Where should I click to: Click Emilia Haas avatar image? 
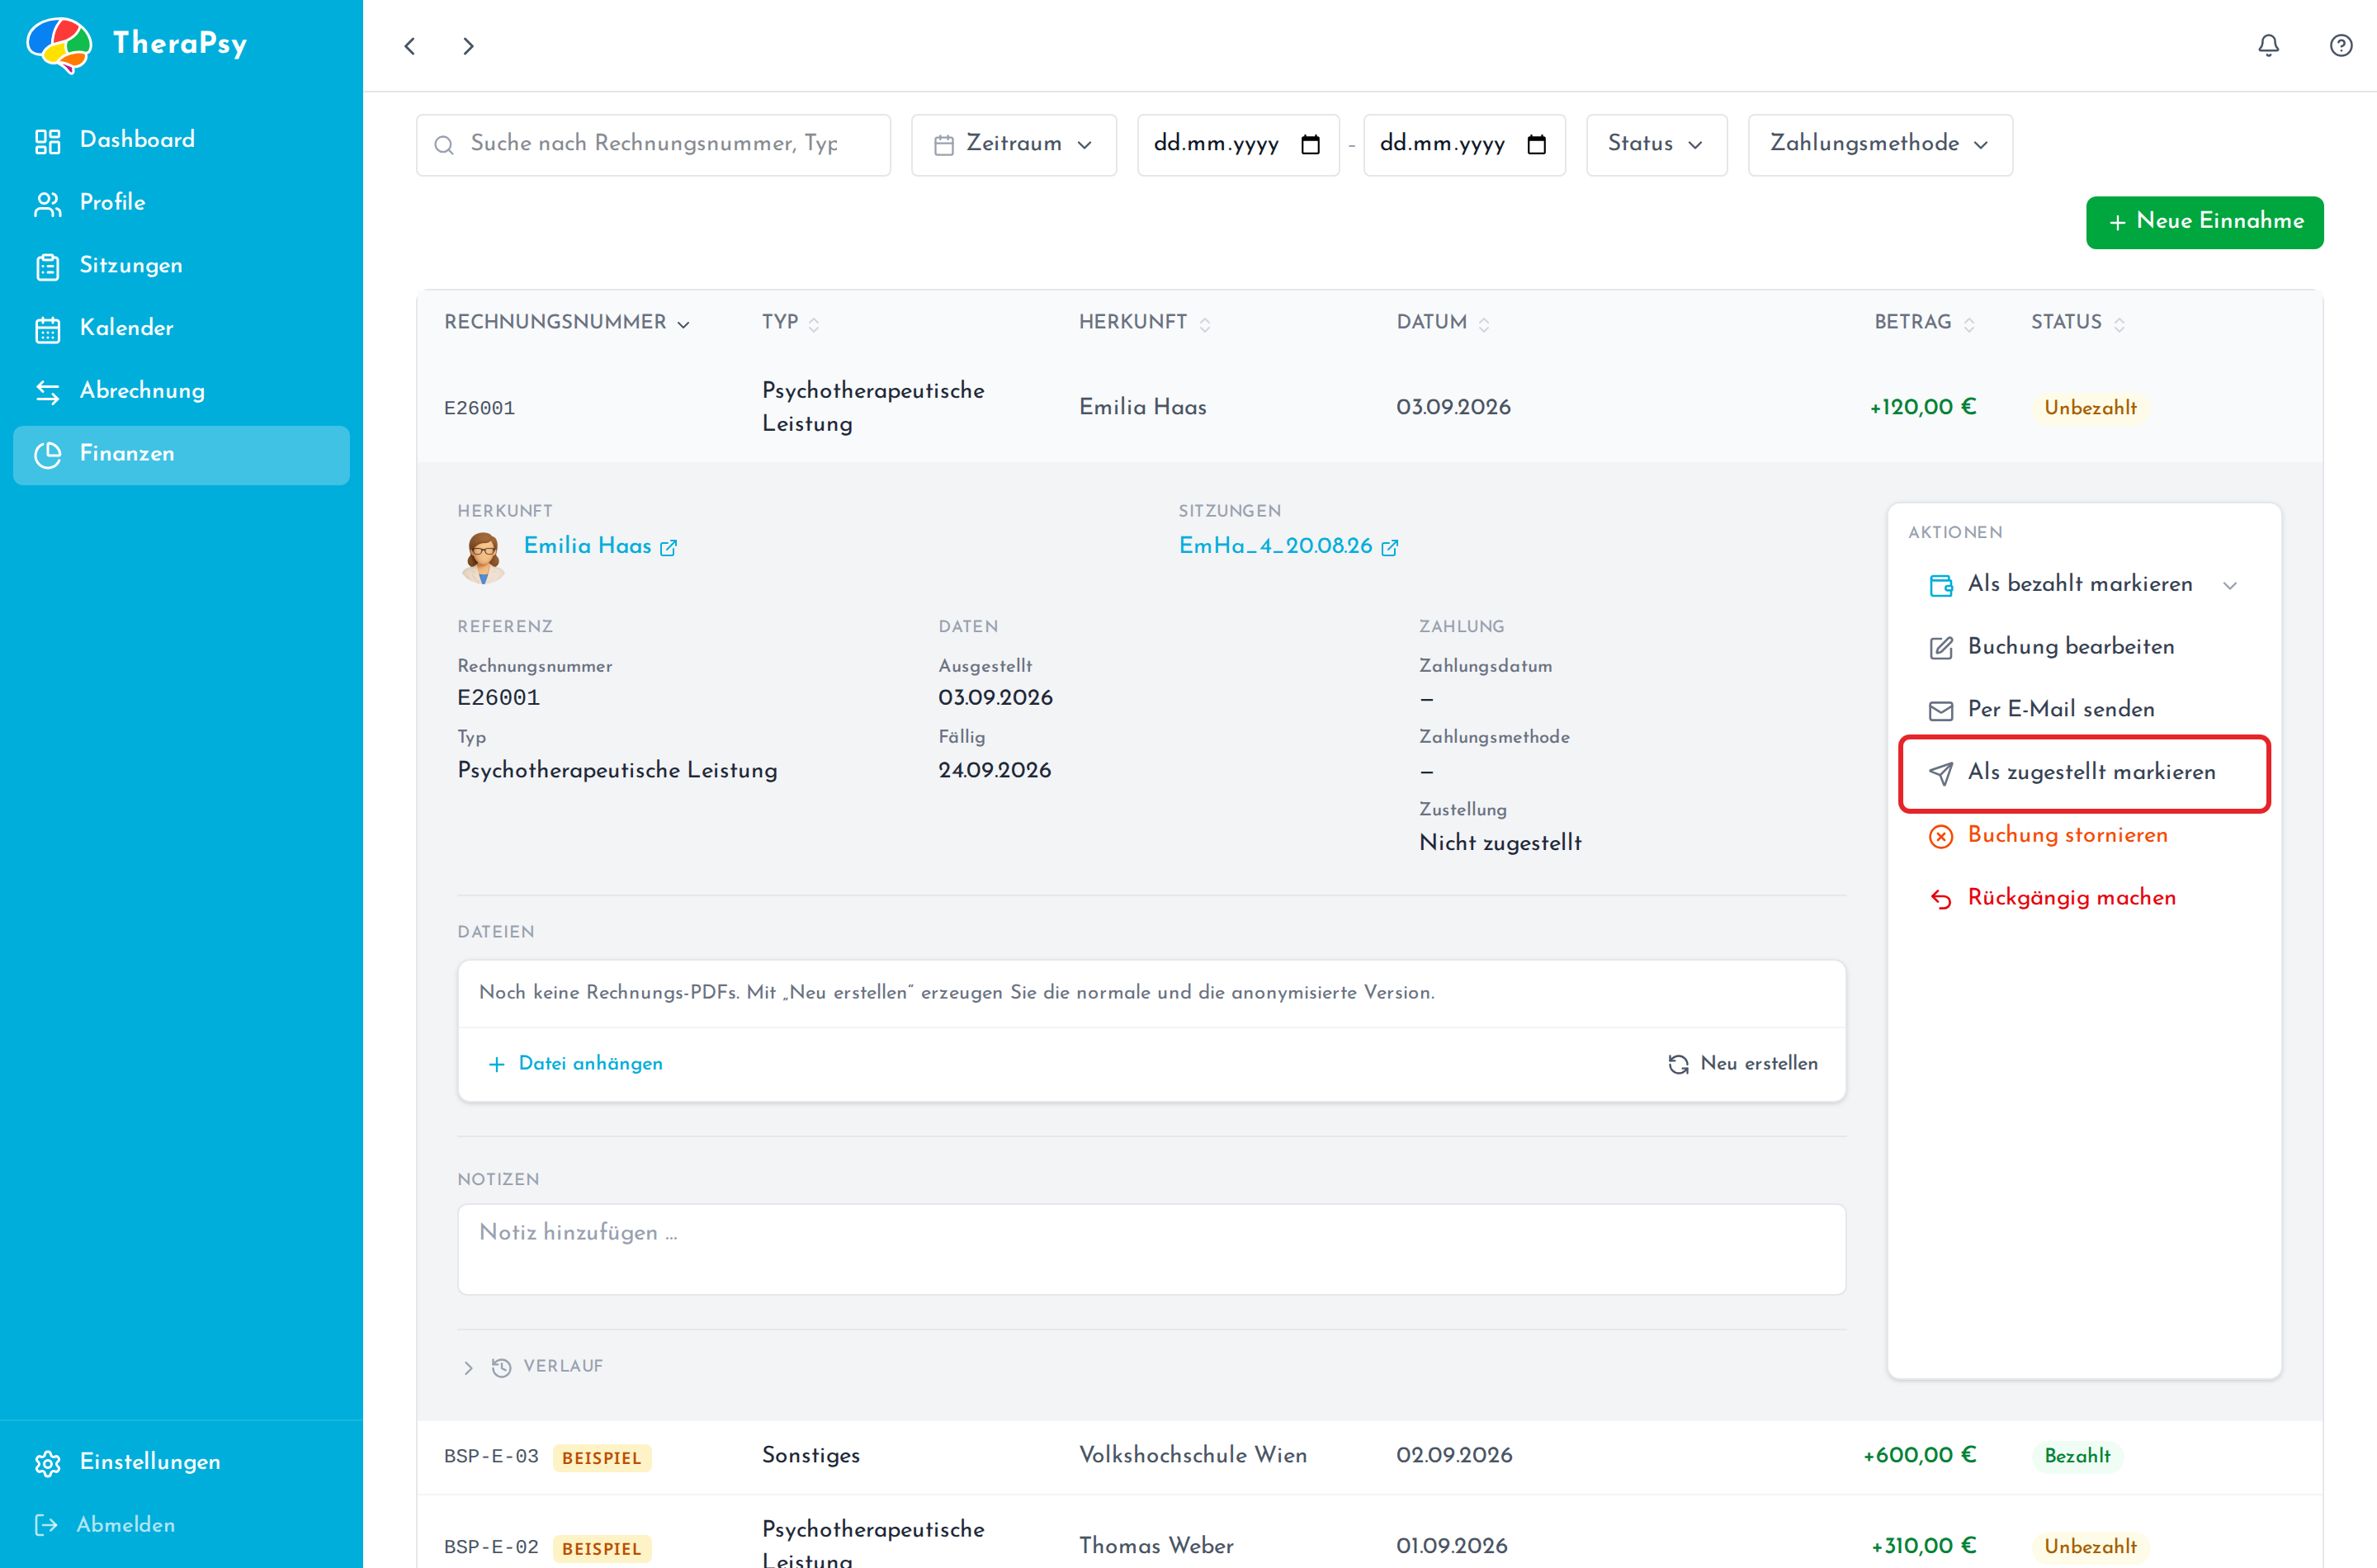point(483,556)
